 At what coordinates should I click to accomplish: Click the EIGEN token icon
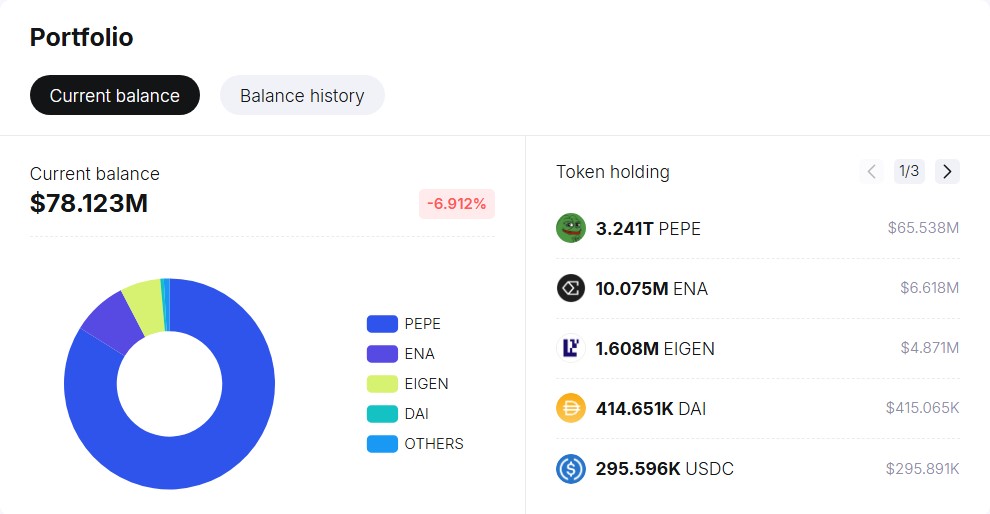coord(570,348)
